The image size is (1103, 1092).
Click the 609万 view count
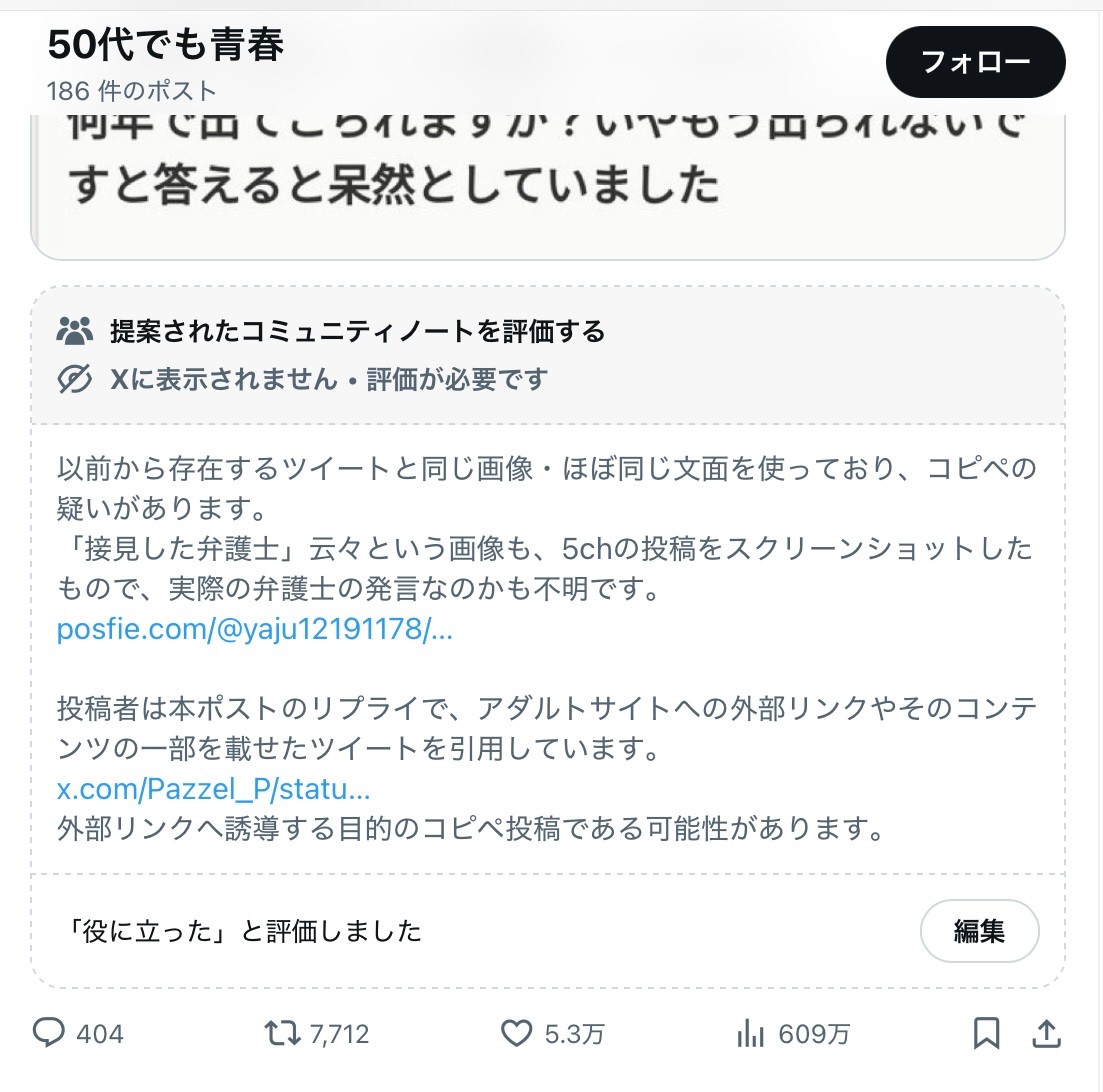813,1033
